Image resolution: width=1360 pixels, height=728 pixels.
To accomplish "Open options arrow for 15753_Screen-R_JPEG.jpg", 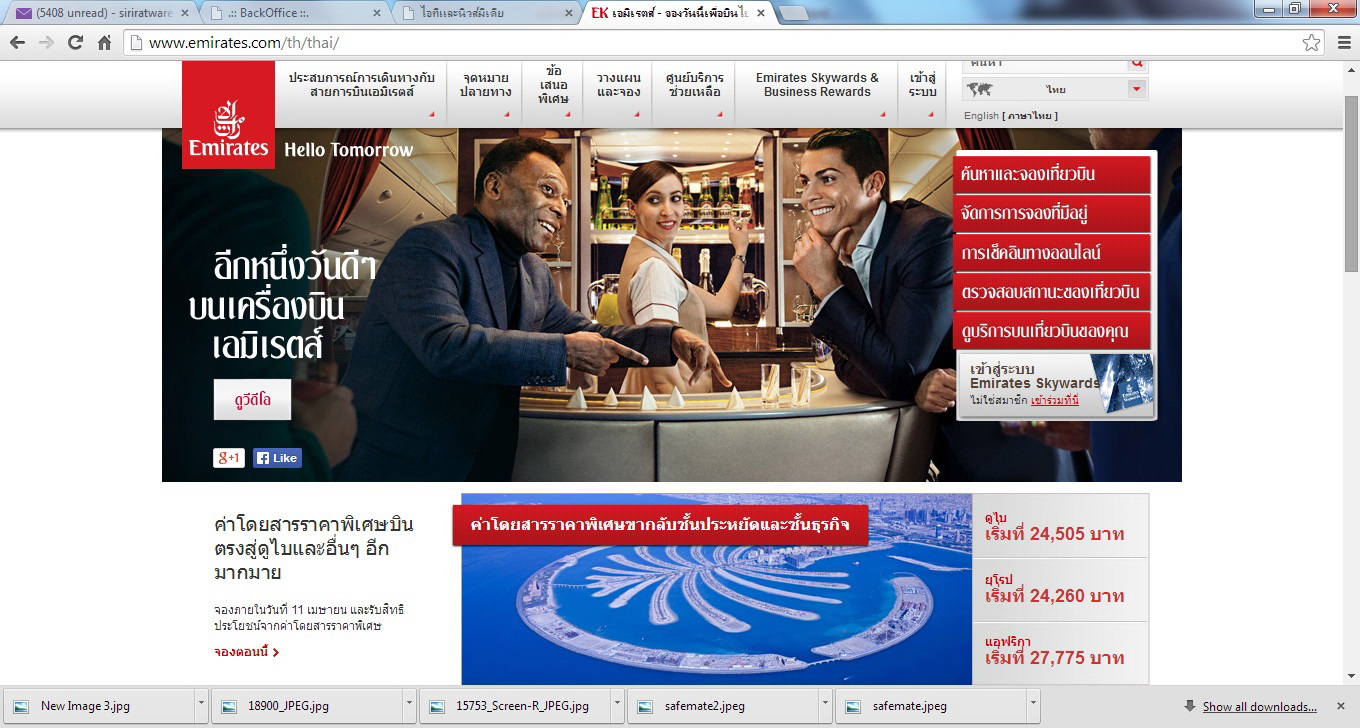I will [617, 706].
